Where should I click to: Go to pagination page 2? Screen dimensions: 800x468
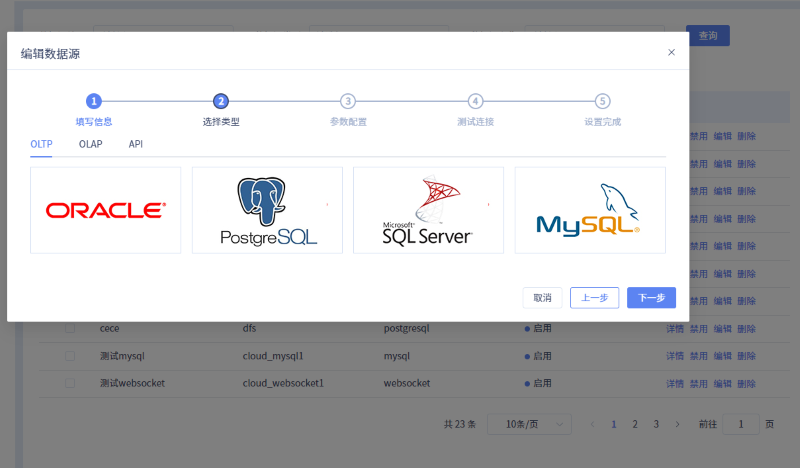pyautogui.click(x=635, y=424)
